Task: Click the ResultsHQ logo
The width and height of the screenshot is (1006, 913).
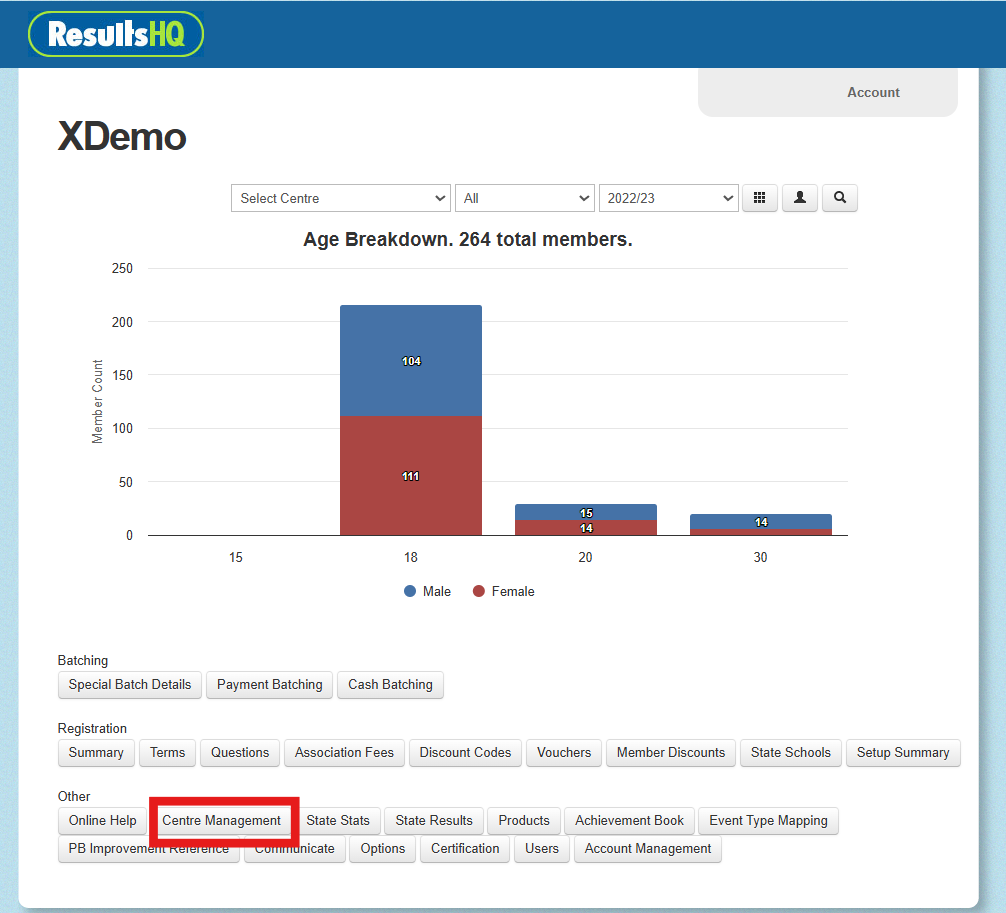Action: click(116, 34)
